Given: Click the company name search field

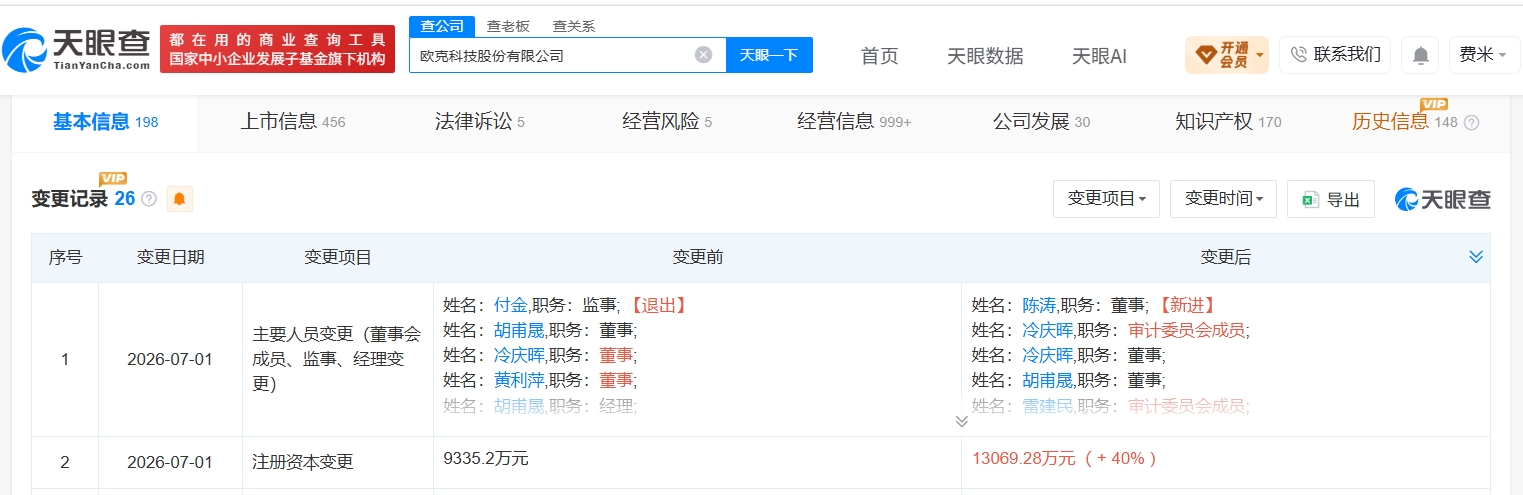Looking at the screenshot, I should [550, 55].
